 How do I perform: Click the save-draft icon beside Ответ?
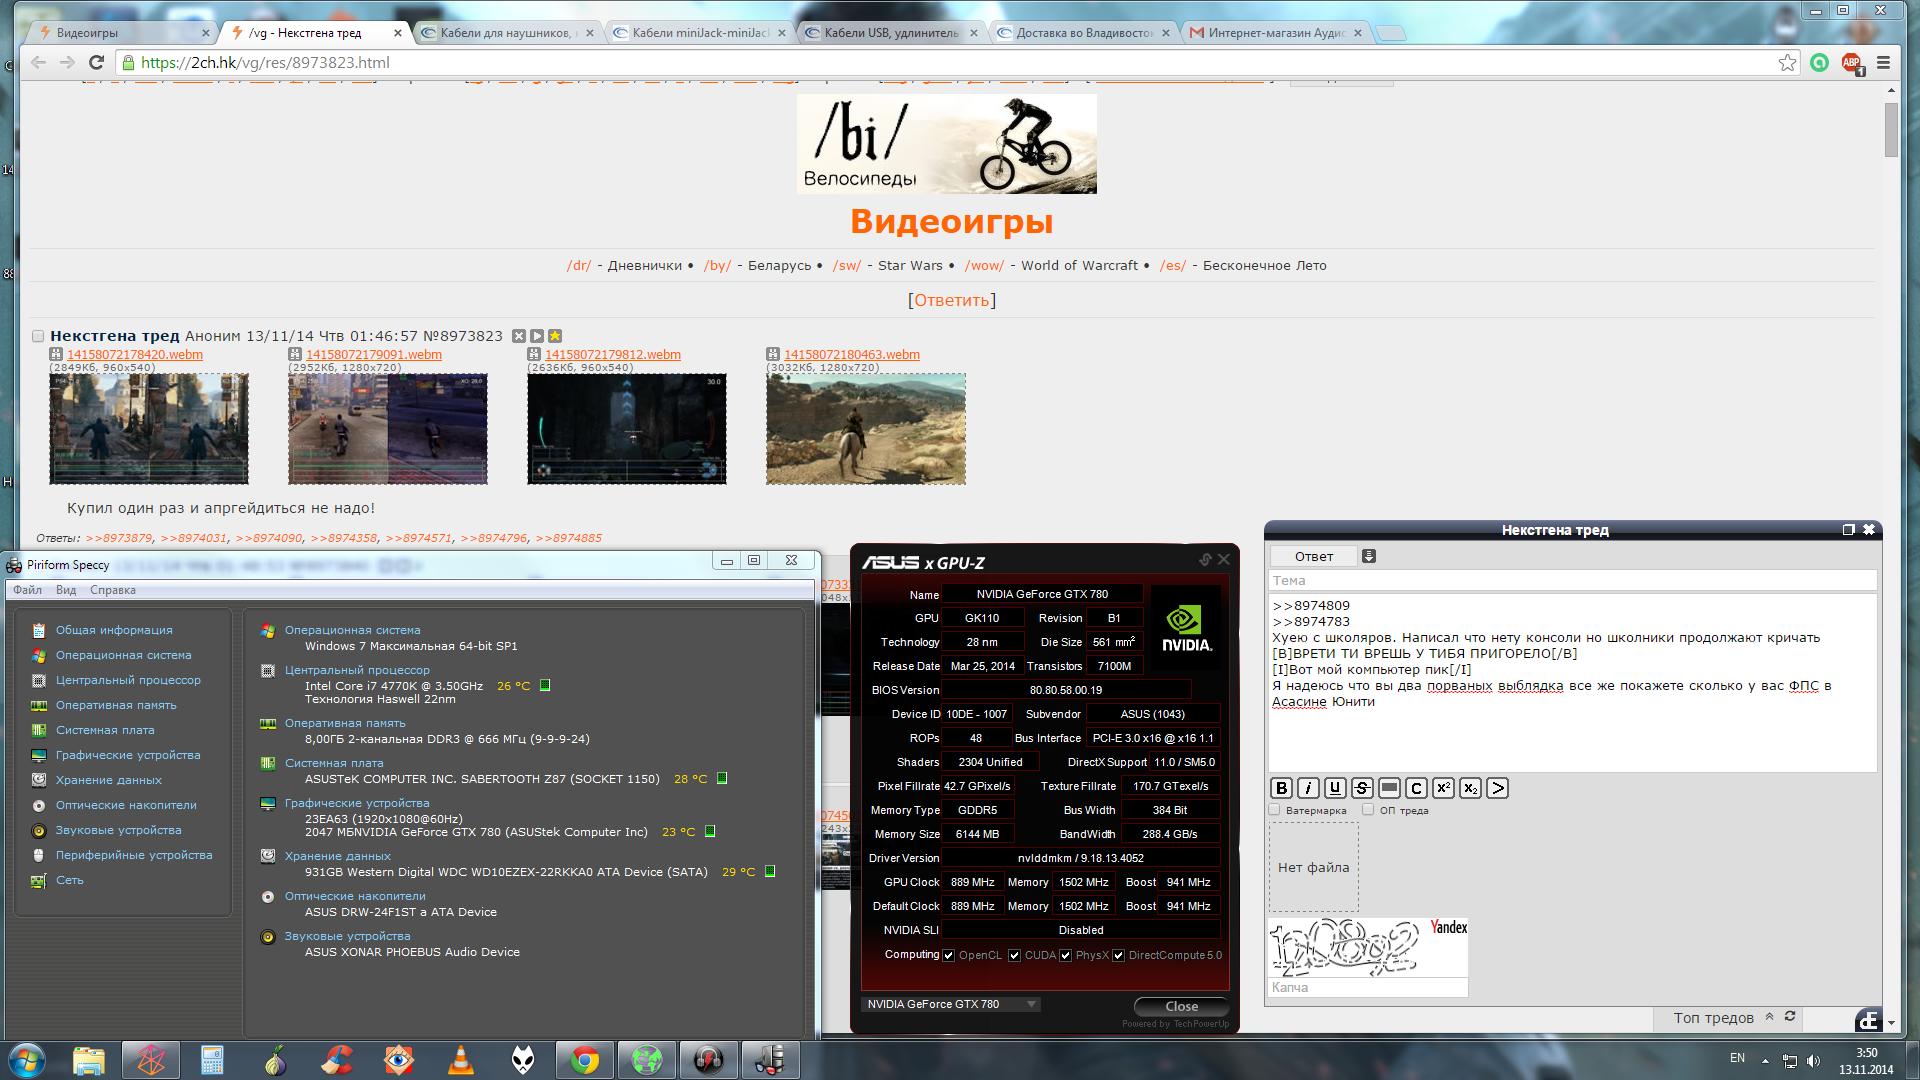click(x=1369, y=556)
